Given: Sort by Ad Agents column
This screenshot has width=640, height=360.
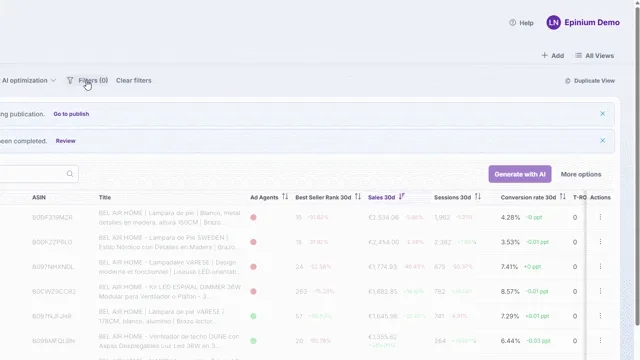Looking at the screenshot, I should 285,197.
